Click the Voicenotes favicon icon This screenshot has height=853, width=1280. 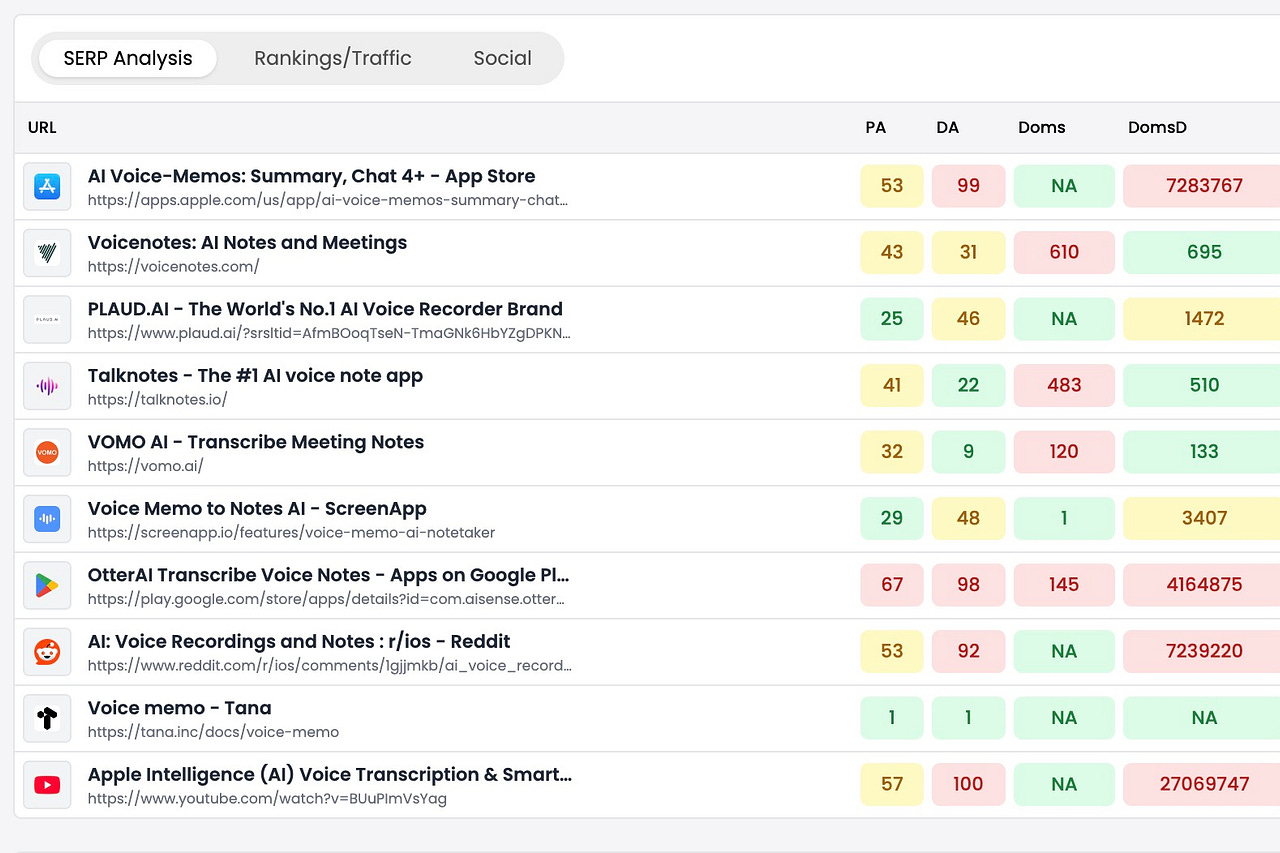(47, 253)
